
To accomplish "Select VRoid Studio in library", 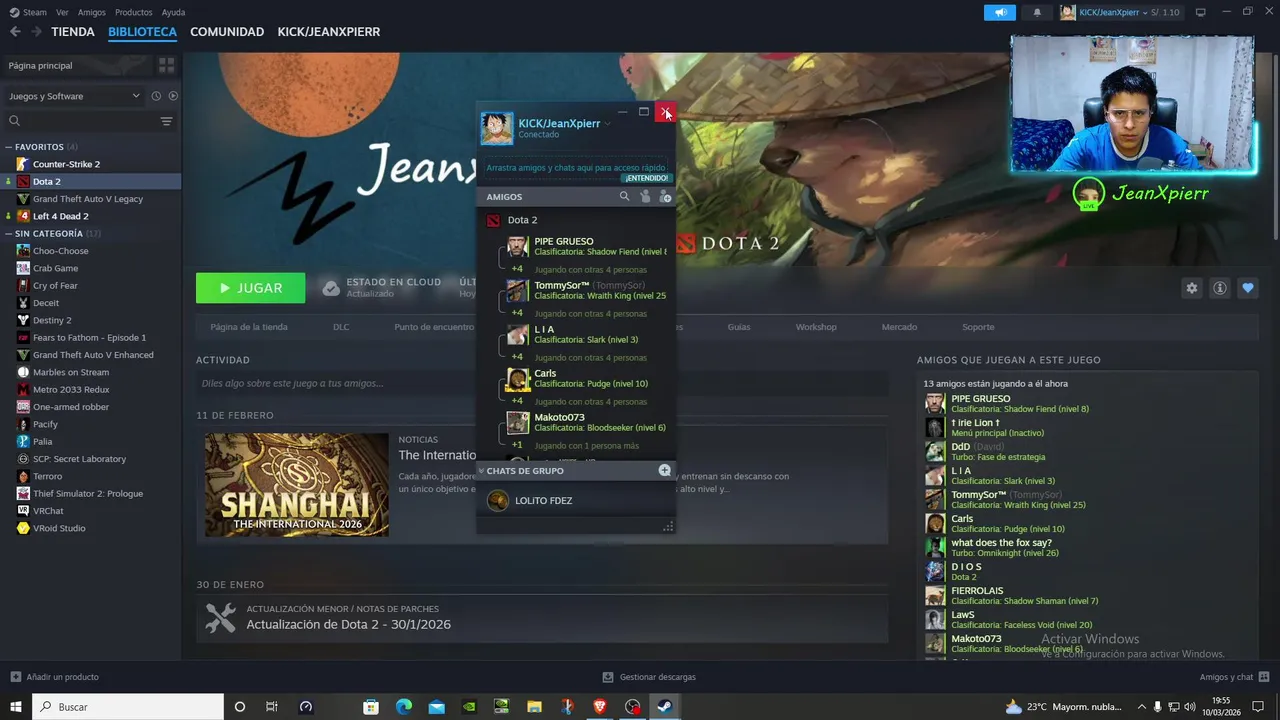I will click(59, 528).
